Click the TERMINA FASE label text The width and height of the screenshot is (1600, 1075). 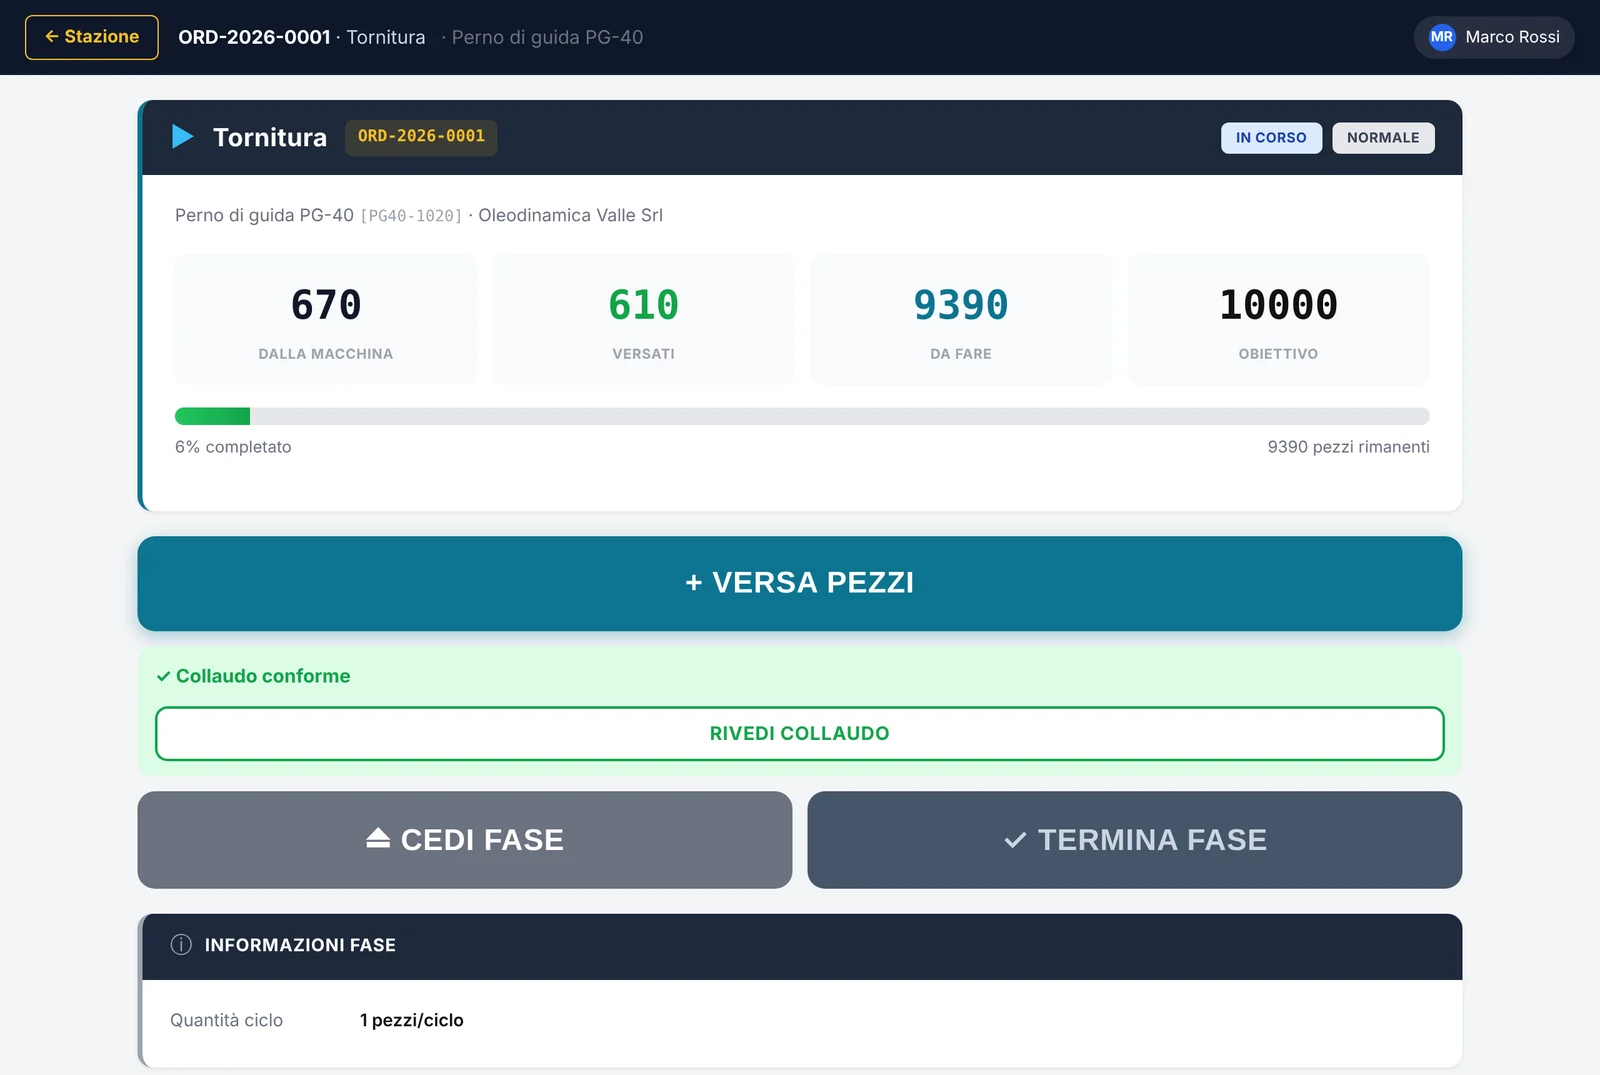(1152, 840)
